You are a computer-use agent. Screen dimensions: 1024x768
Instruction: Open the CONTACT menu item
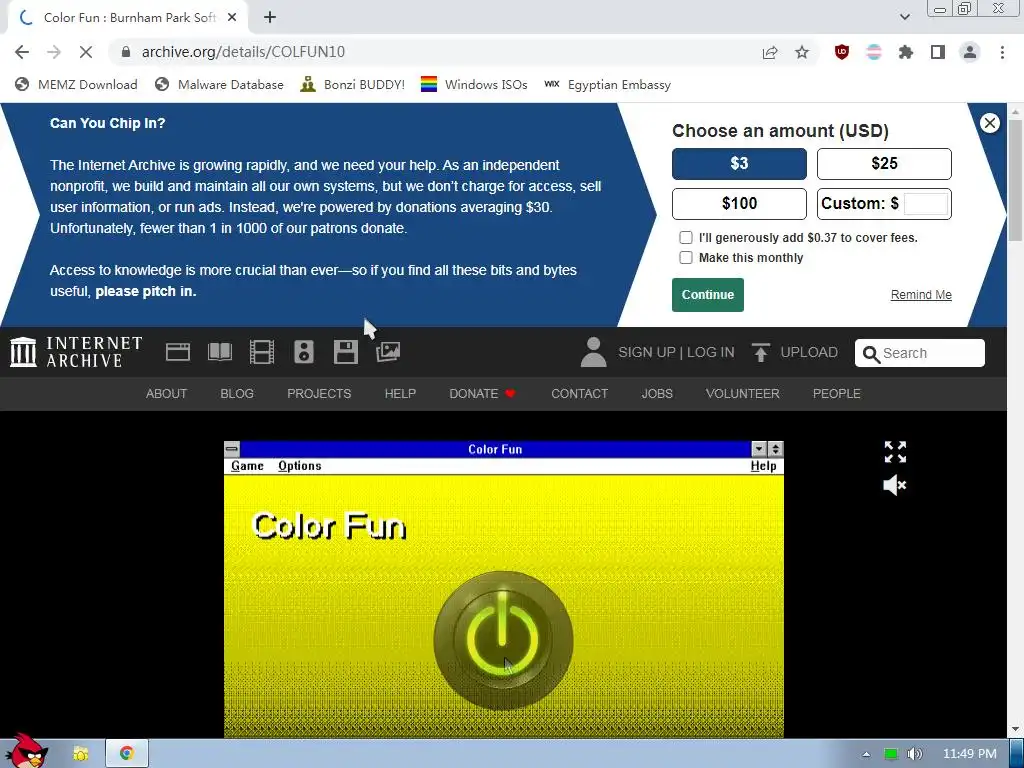point(579,394)
